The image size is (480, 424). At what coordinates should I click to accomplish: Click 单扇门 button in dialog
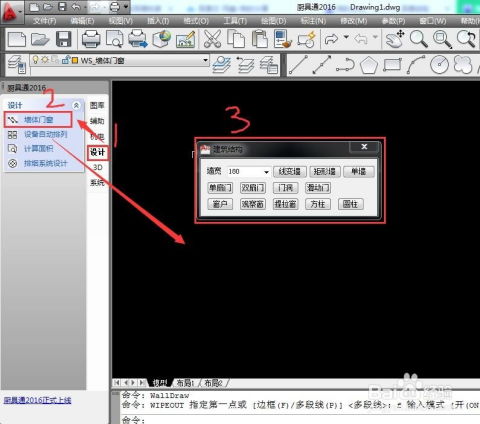point(220,188)
